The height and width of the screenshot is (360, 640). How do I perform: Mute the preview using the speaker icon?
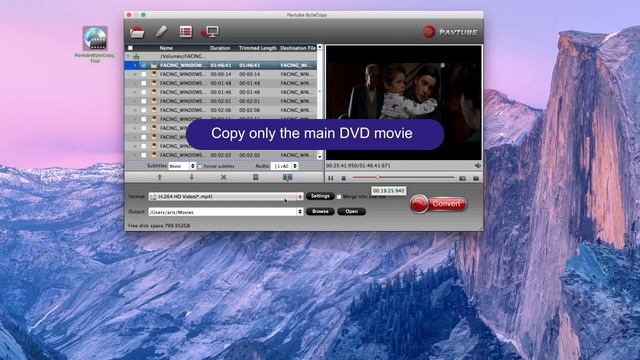tap(478, 165)
